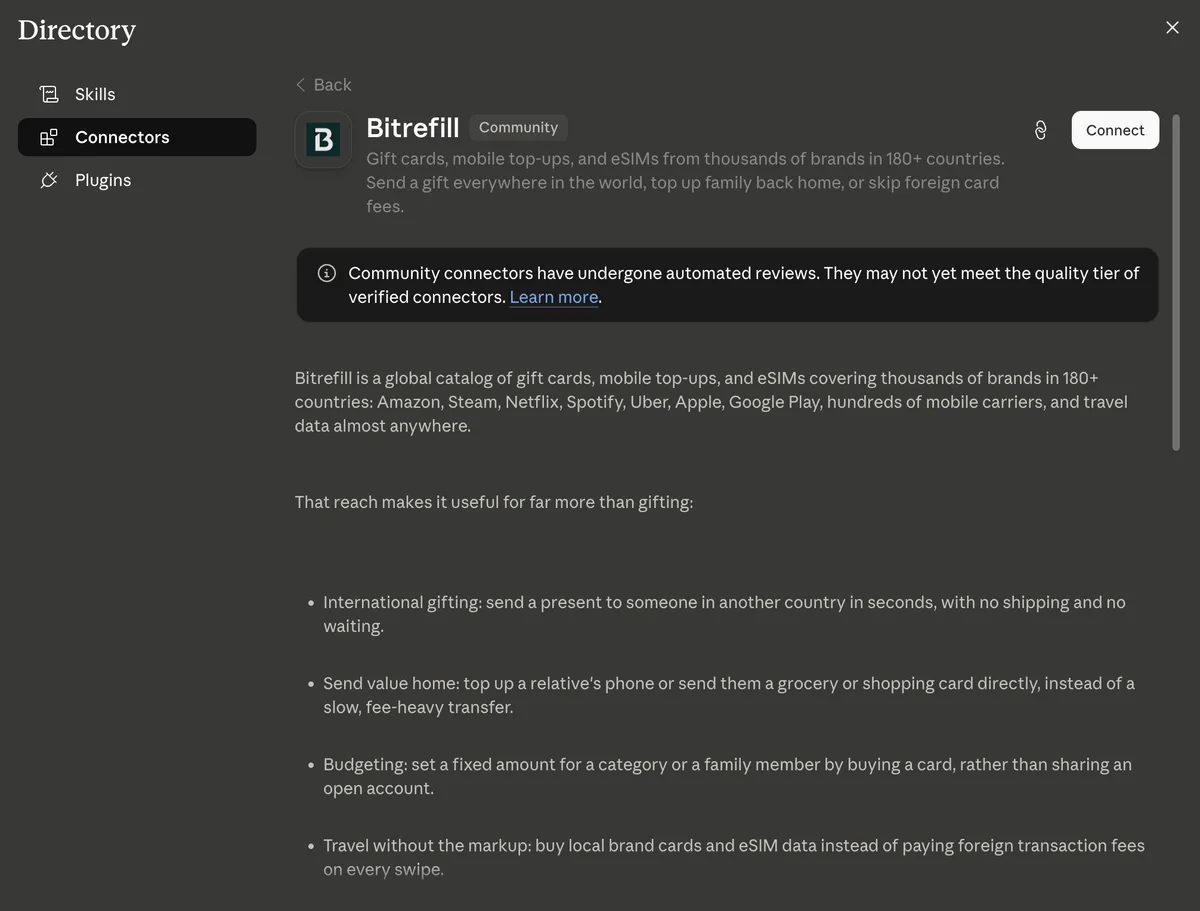This screenshot has width=1200, height=911.
Task: Click the vertical scrollbar thumb
Action: click(1176, 282)
